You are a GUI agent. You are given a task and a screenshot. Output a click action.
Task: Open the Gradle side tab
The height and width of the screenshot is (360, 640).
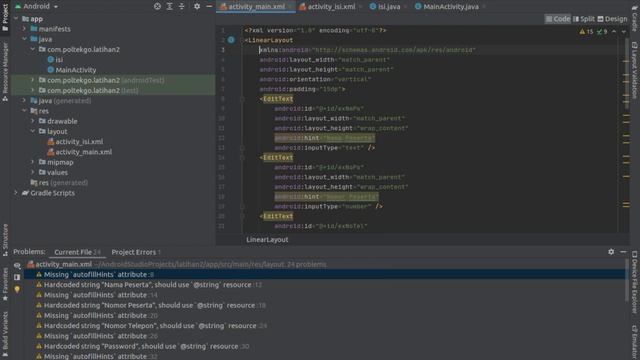[635, 18]
